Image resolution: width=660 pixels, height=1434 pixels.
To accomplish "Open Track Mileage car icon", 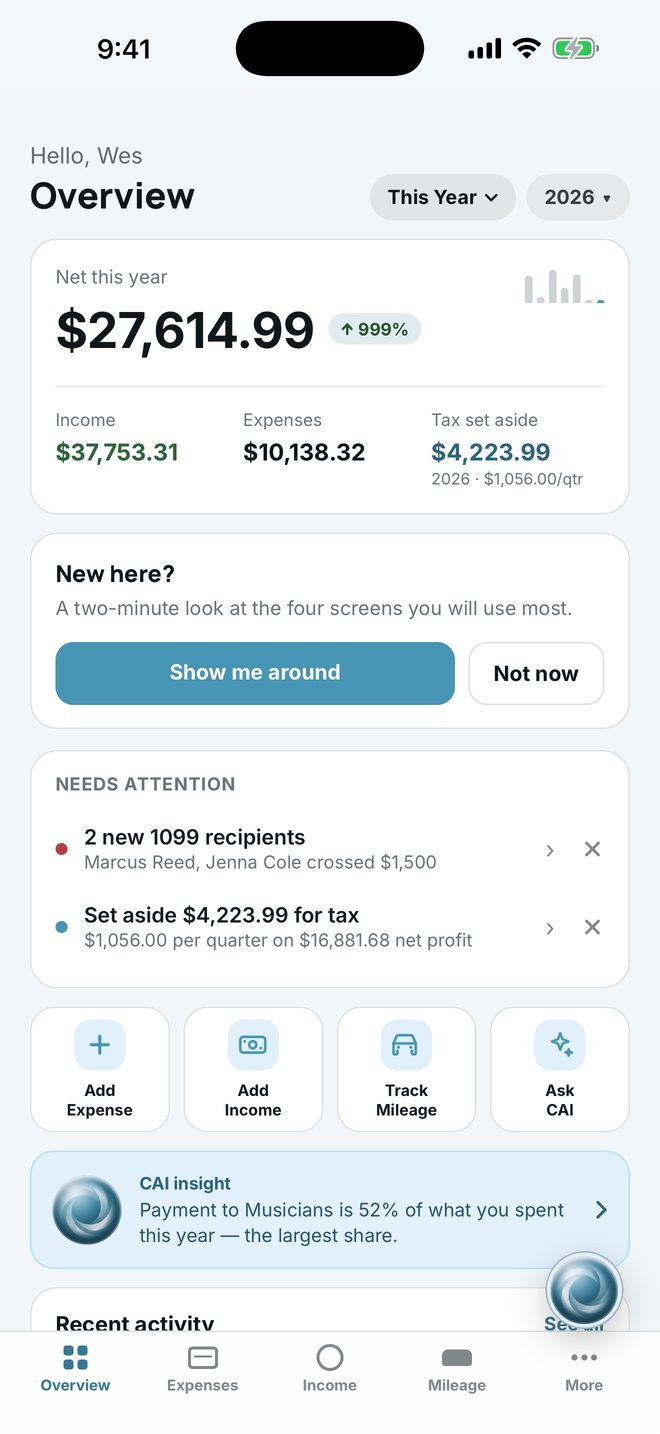I will (406, 1045).
